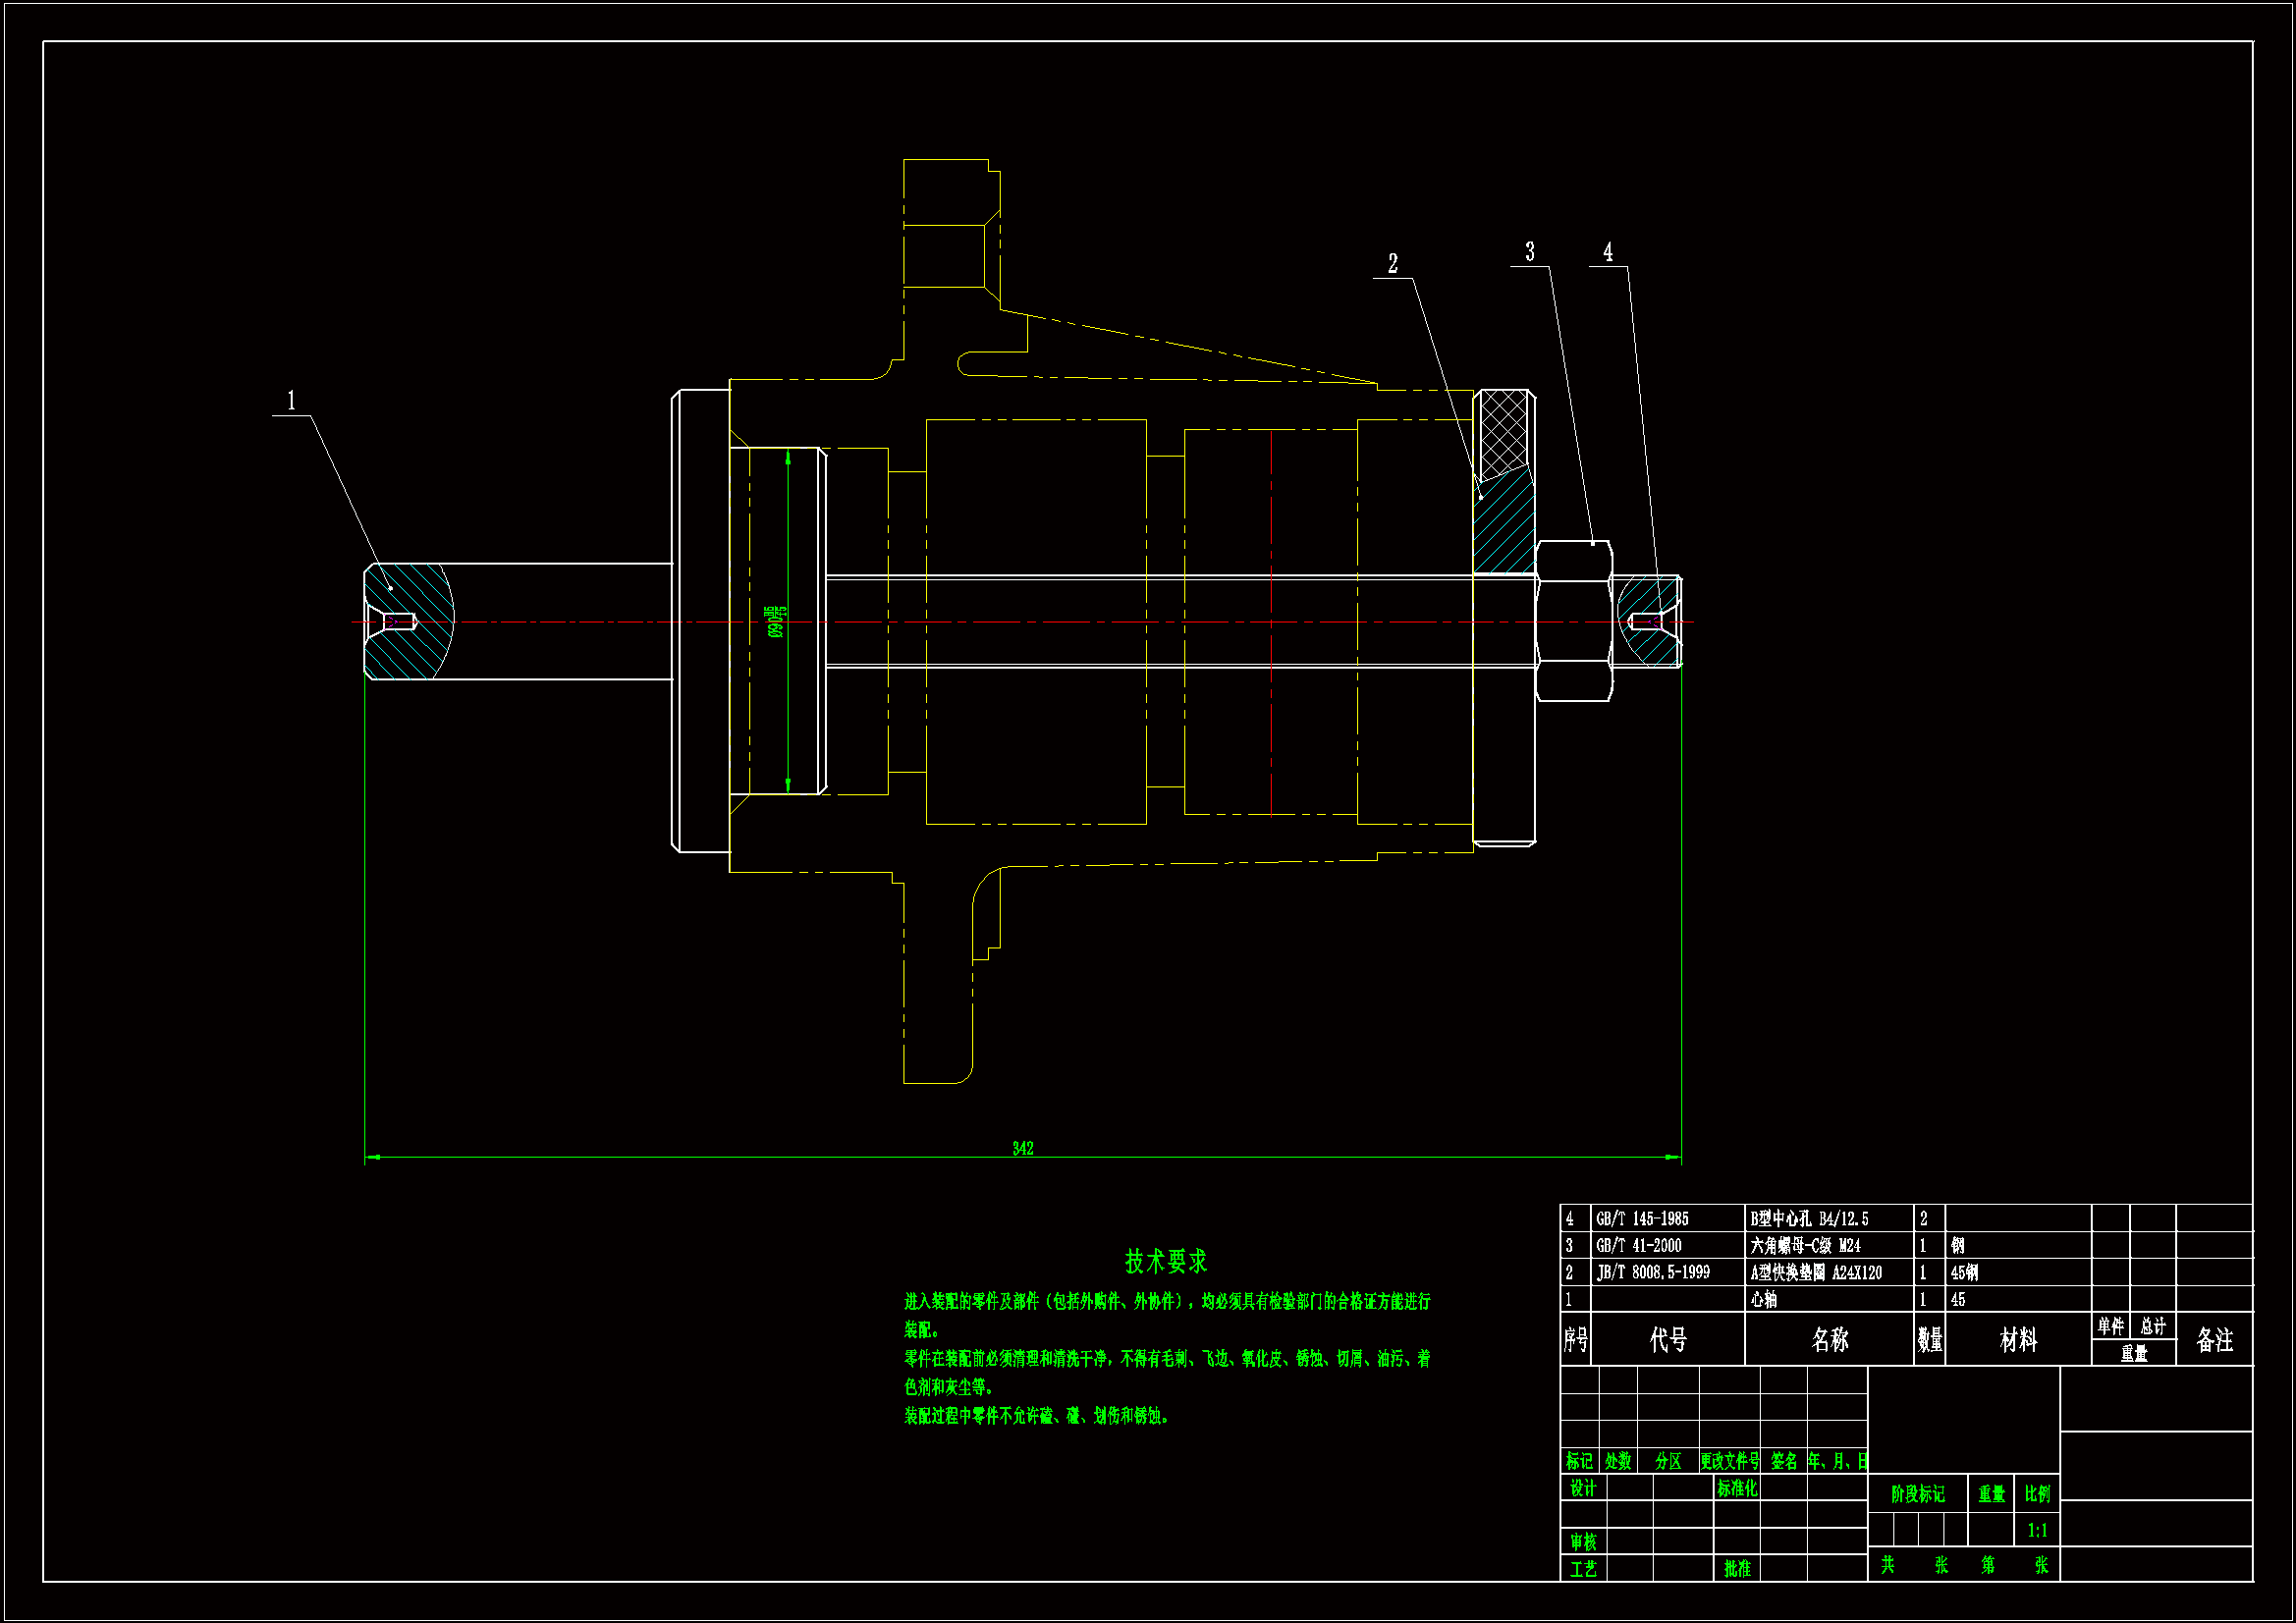
Task: Select the green Ø90 diameter dimension text
Action: [x=775, y=621]
